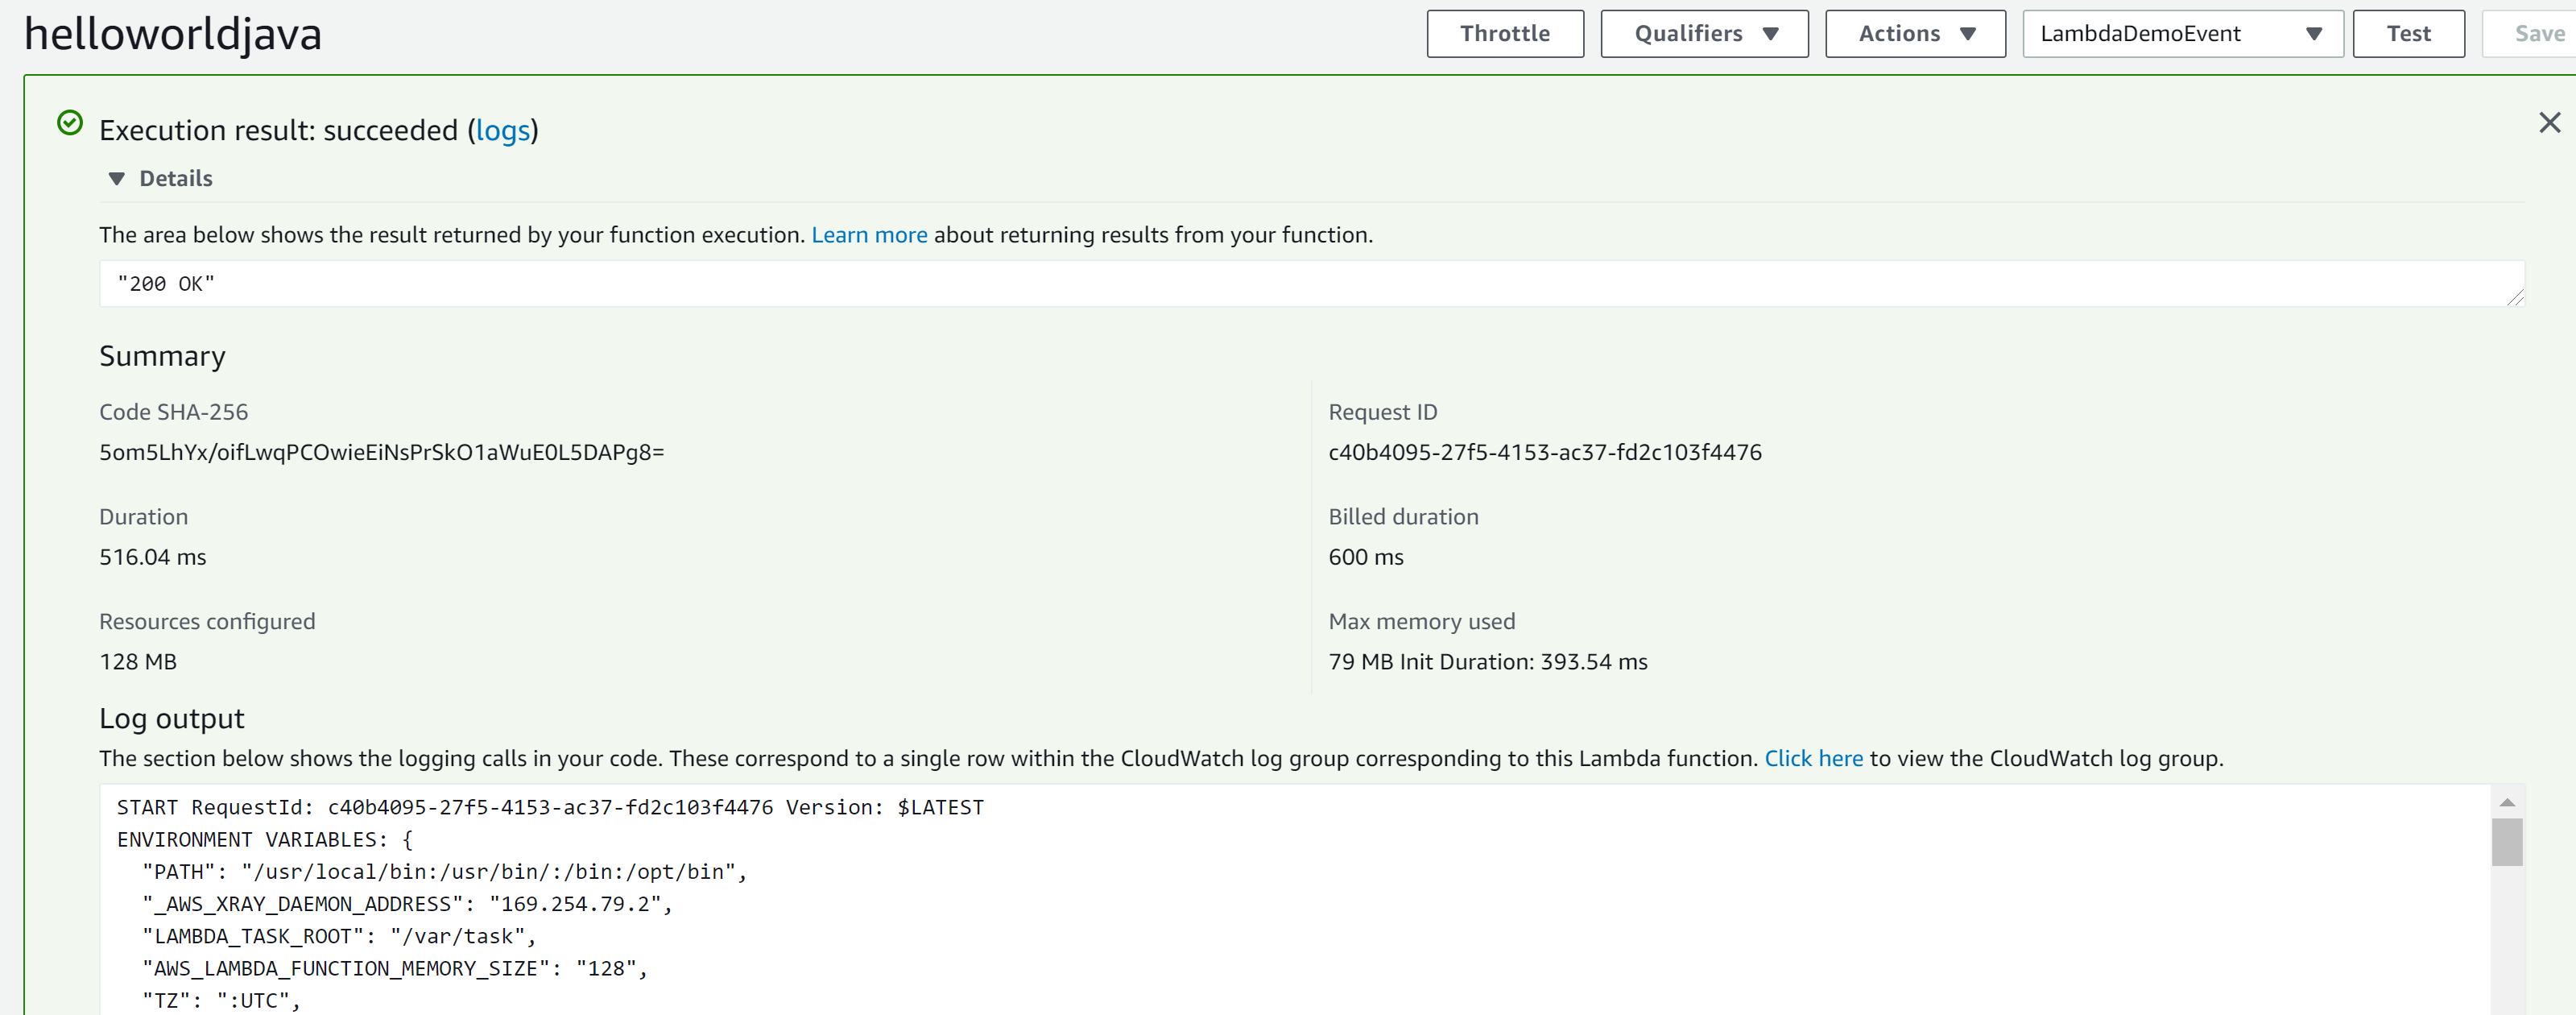Click the "PATH" log entry line
This screenshot has height=1015, width=2576.
coord(444,872)
